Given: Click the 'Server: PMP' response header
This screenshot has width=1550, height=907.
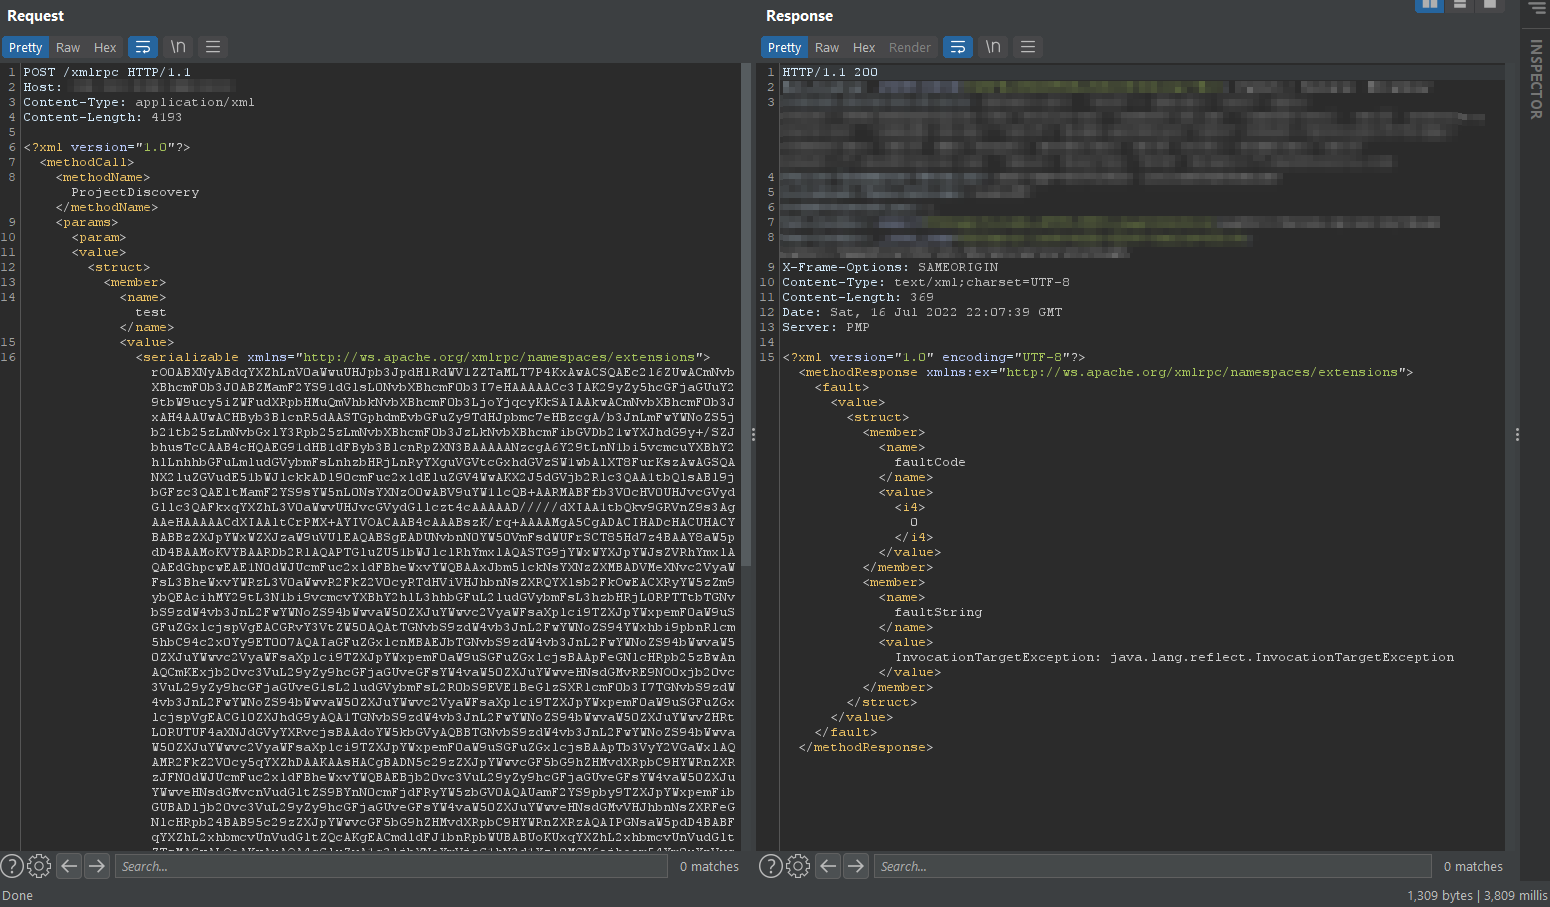Looking at the screenshot, I should pos(826,327).
